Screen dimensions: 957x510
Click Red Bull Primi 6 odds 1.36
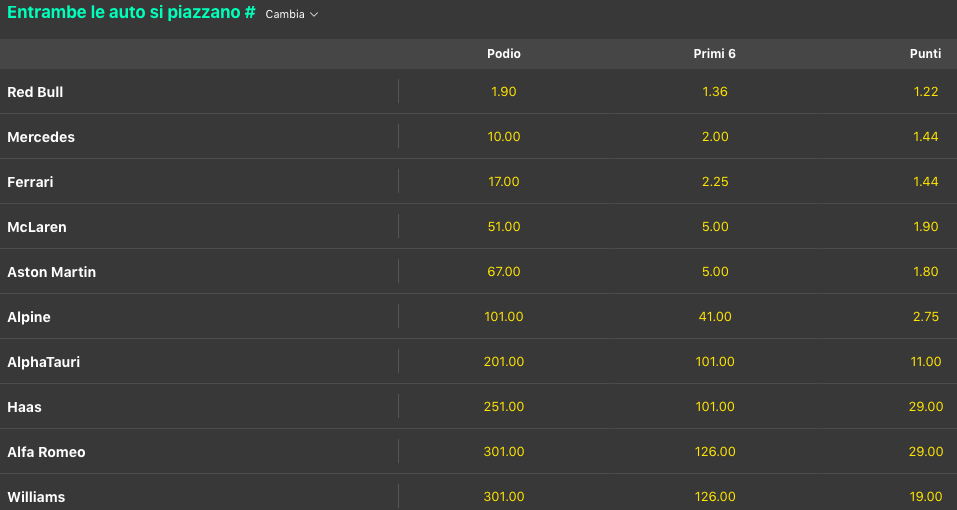pos(715,92)
